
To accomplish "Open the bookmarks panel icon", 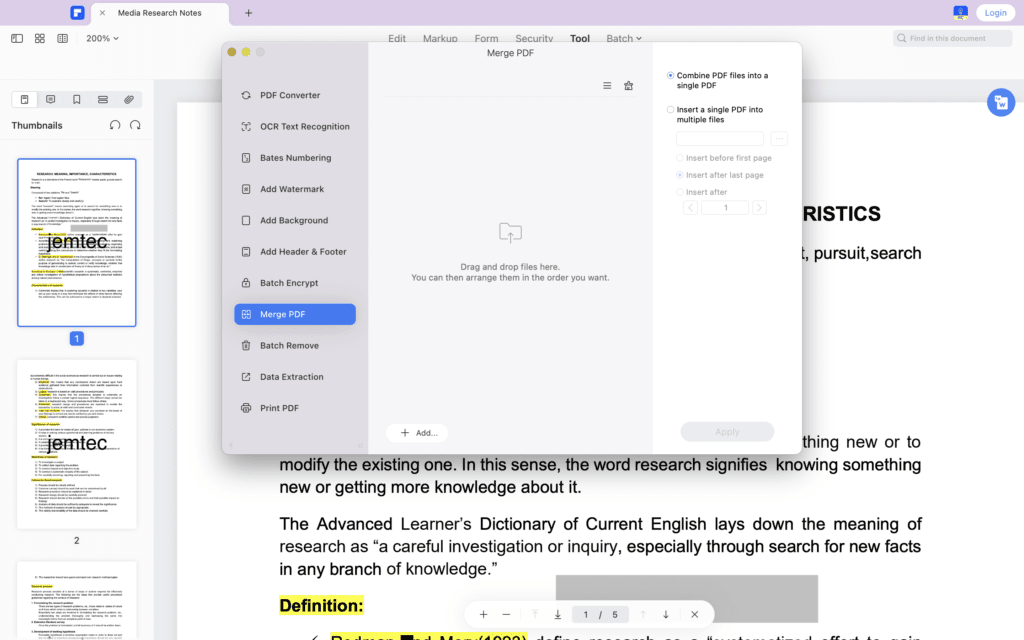I will coord(76,99).
